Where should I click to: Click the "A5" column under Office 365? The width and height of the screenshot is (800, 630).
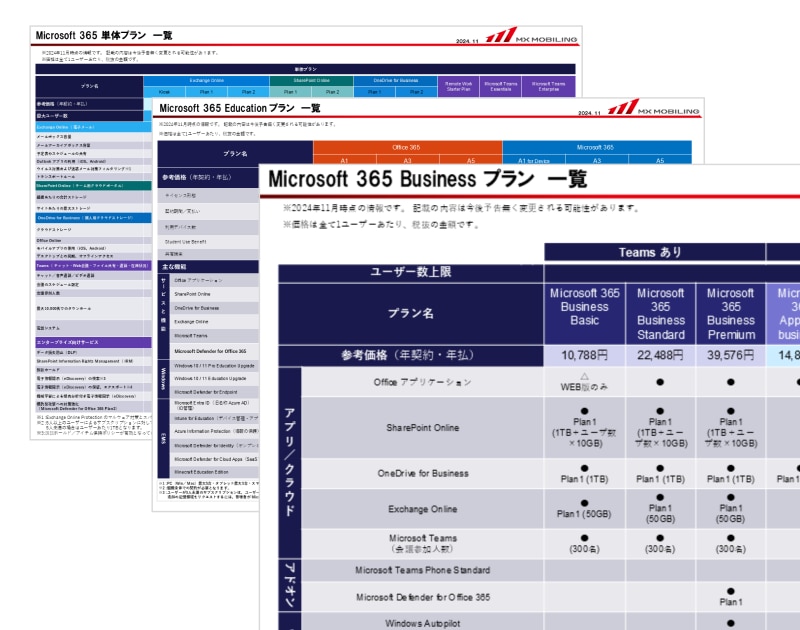coord(471,161)
